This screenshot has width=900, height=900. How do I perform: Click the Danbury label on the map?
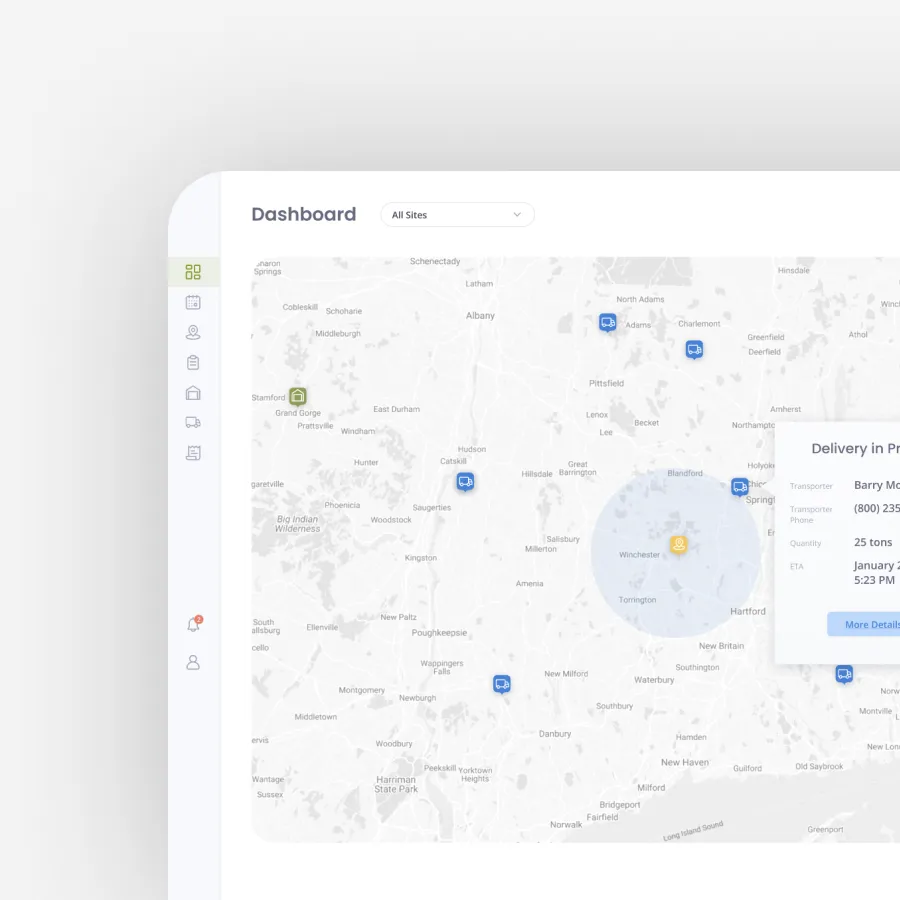554,734
